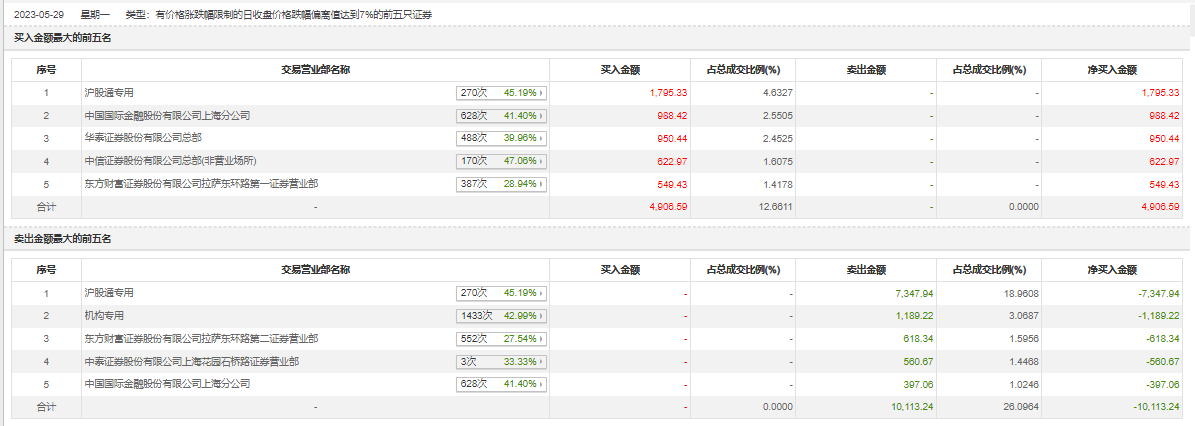Expand the 387次 28.94% stats box
Viewport: 1195px width, 426px height.
click(x=501, y=184)
